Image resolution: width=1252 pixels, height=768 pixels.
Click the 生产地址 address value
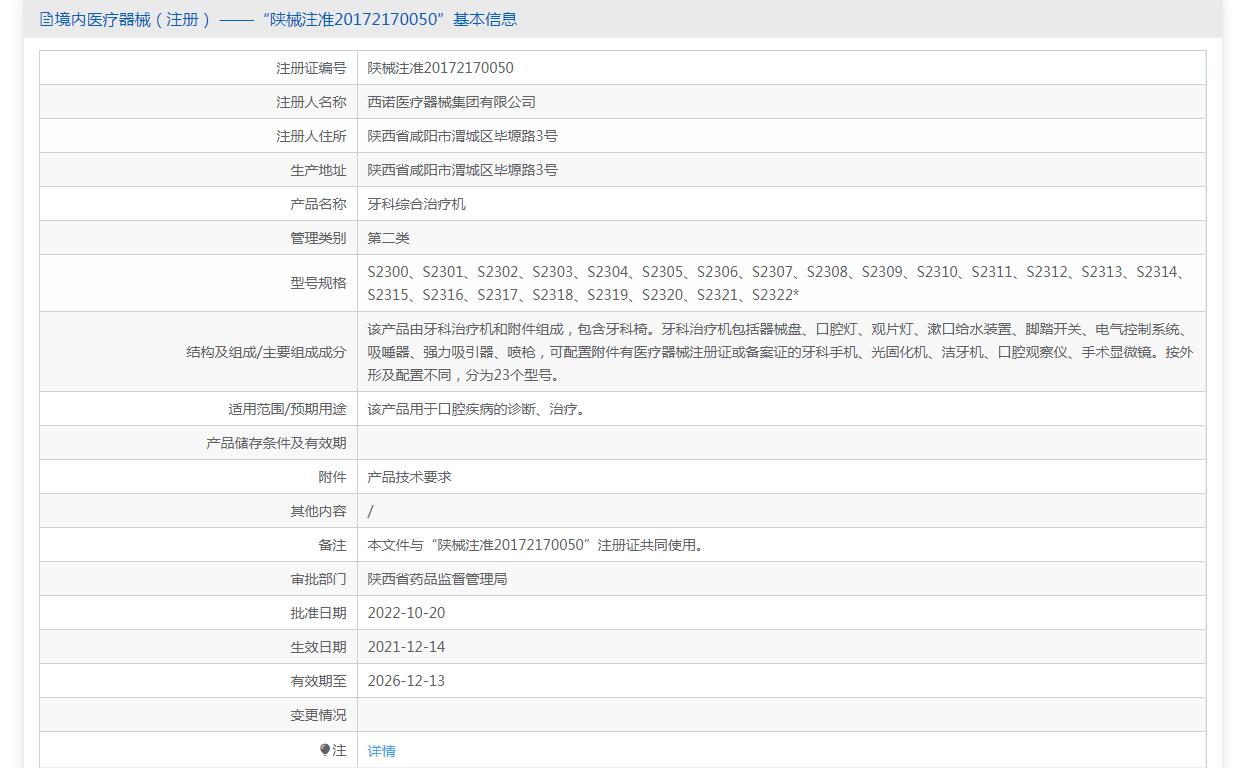click(x=463, y=170)
